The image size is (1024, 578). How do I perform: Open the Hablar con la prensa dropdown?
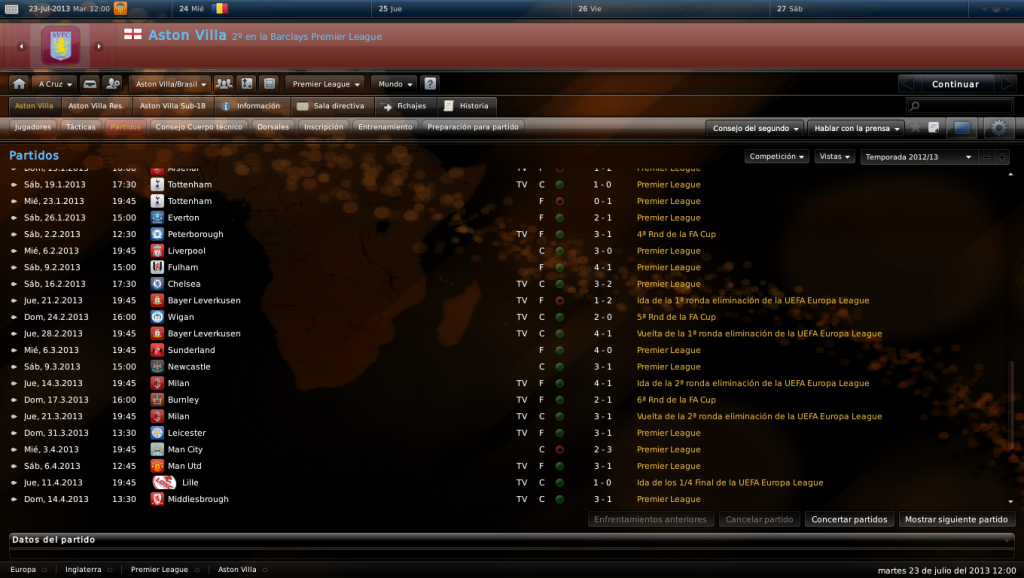[856, 128]
